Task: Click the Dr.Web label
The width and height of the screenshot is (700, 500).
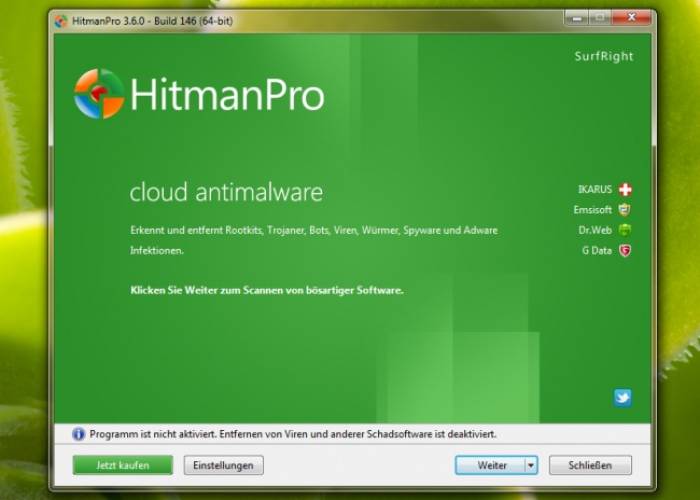Action: click(x=595, y=230)
